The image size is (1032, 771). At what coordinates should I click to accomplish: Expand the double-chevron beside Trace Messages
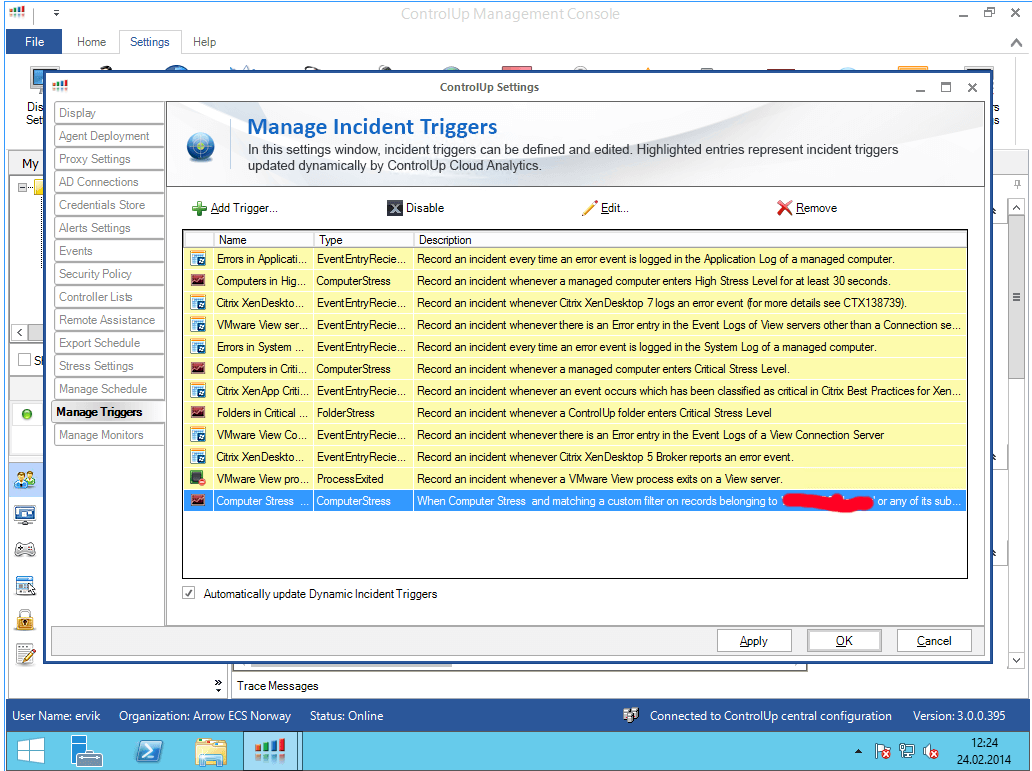point(219,685)
